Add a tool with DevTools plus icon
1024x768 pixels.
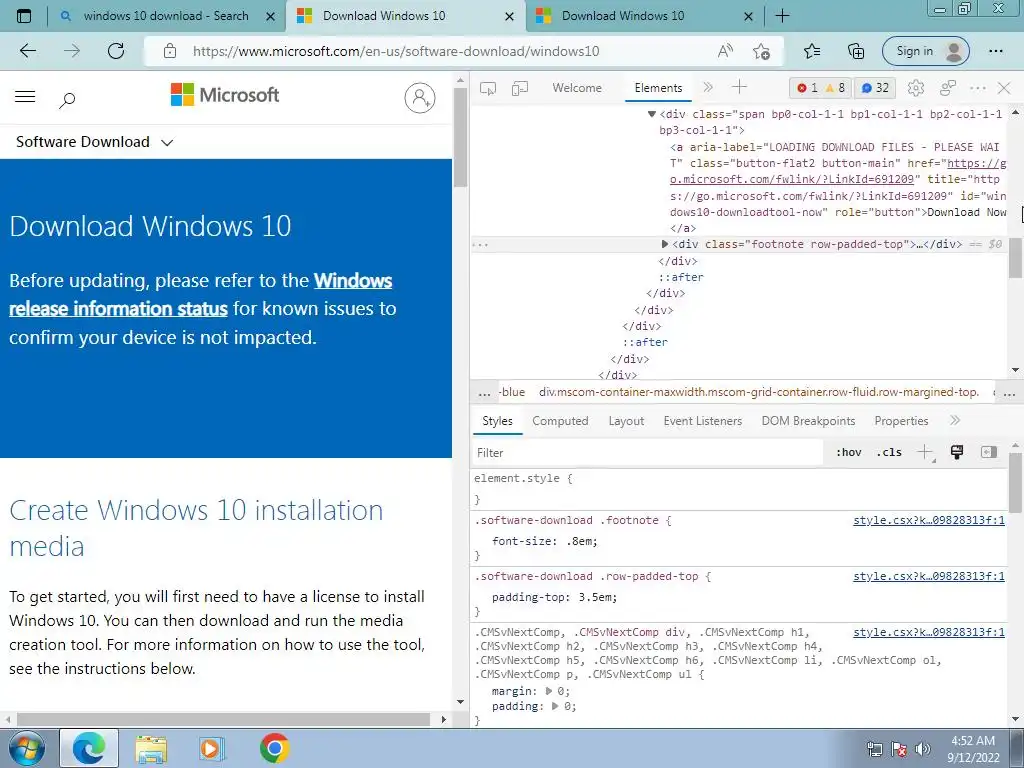(739, 87)
